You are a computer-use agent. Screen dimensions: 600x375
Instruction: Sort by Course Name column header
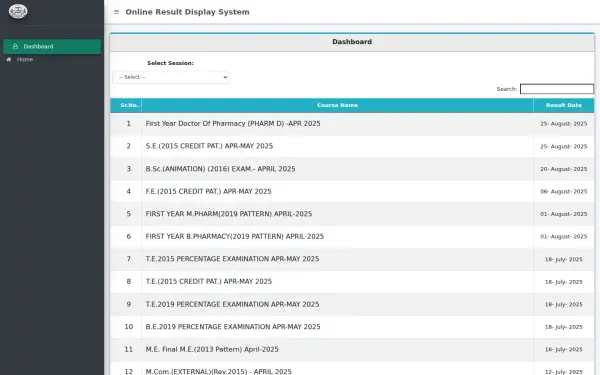[337, 105]
